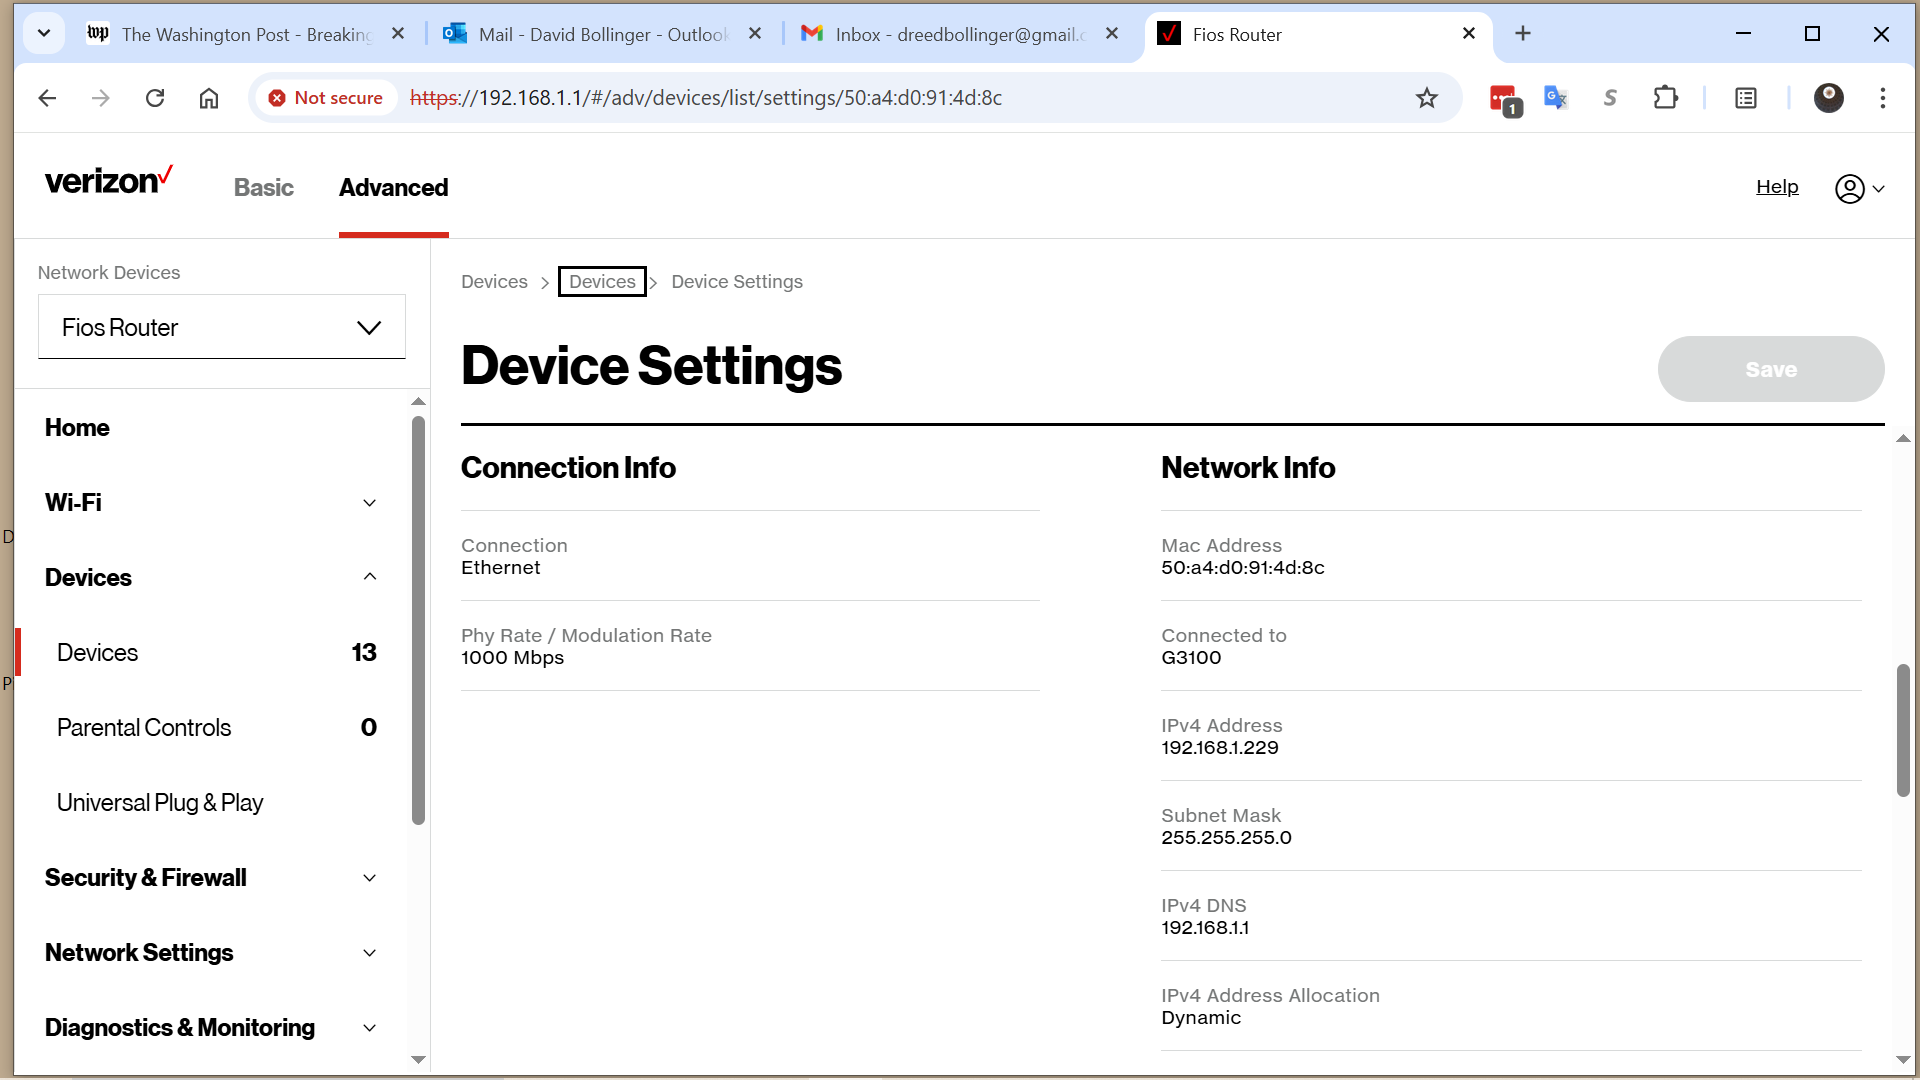This screenshot has width=1920, height=1080.
Task: Open a new browser tab
Action: (x=1523, y=33)
